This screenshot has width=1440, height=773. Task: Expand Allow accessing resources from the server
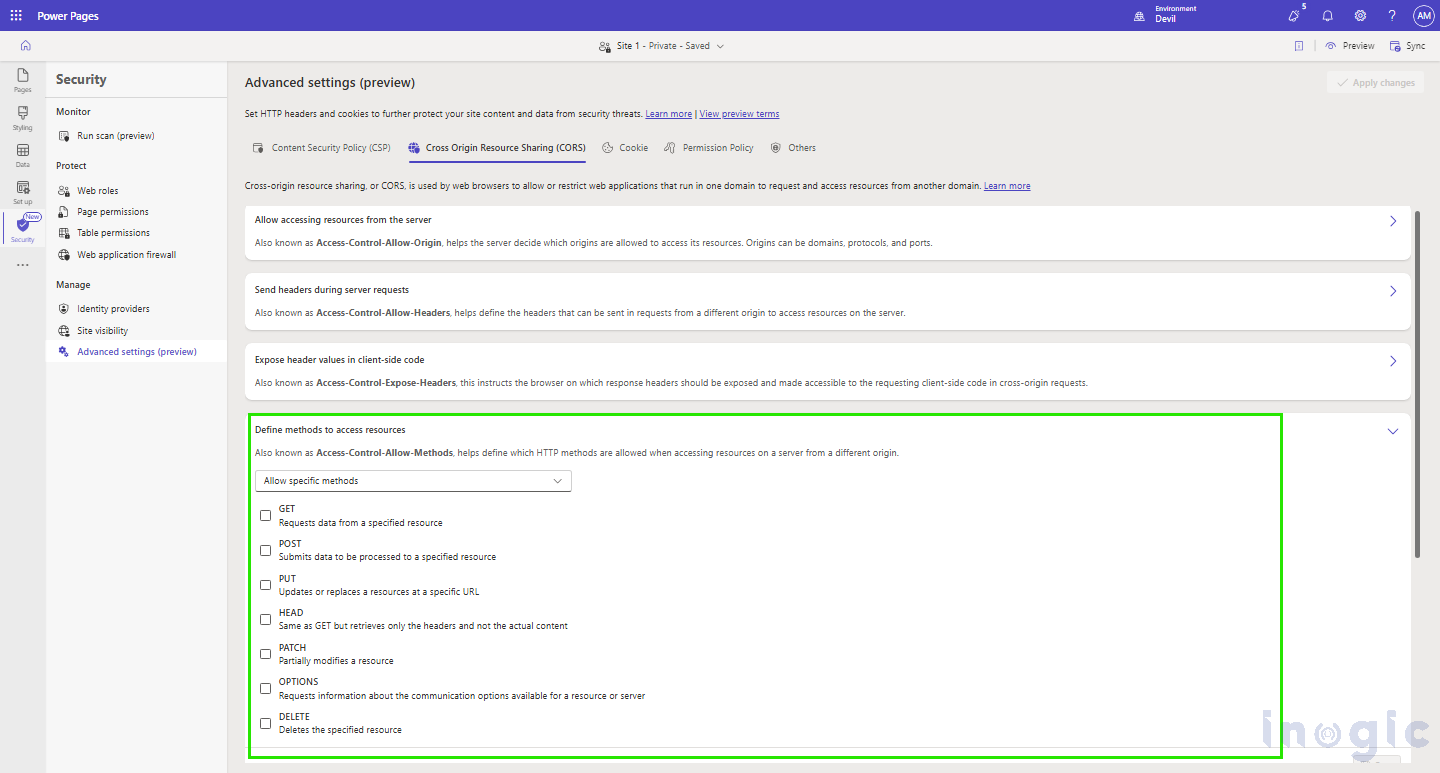1393,221
